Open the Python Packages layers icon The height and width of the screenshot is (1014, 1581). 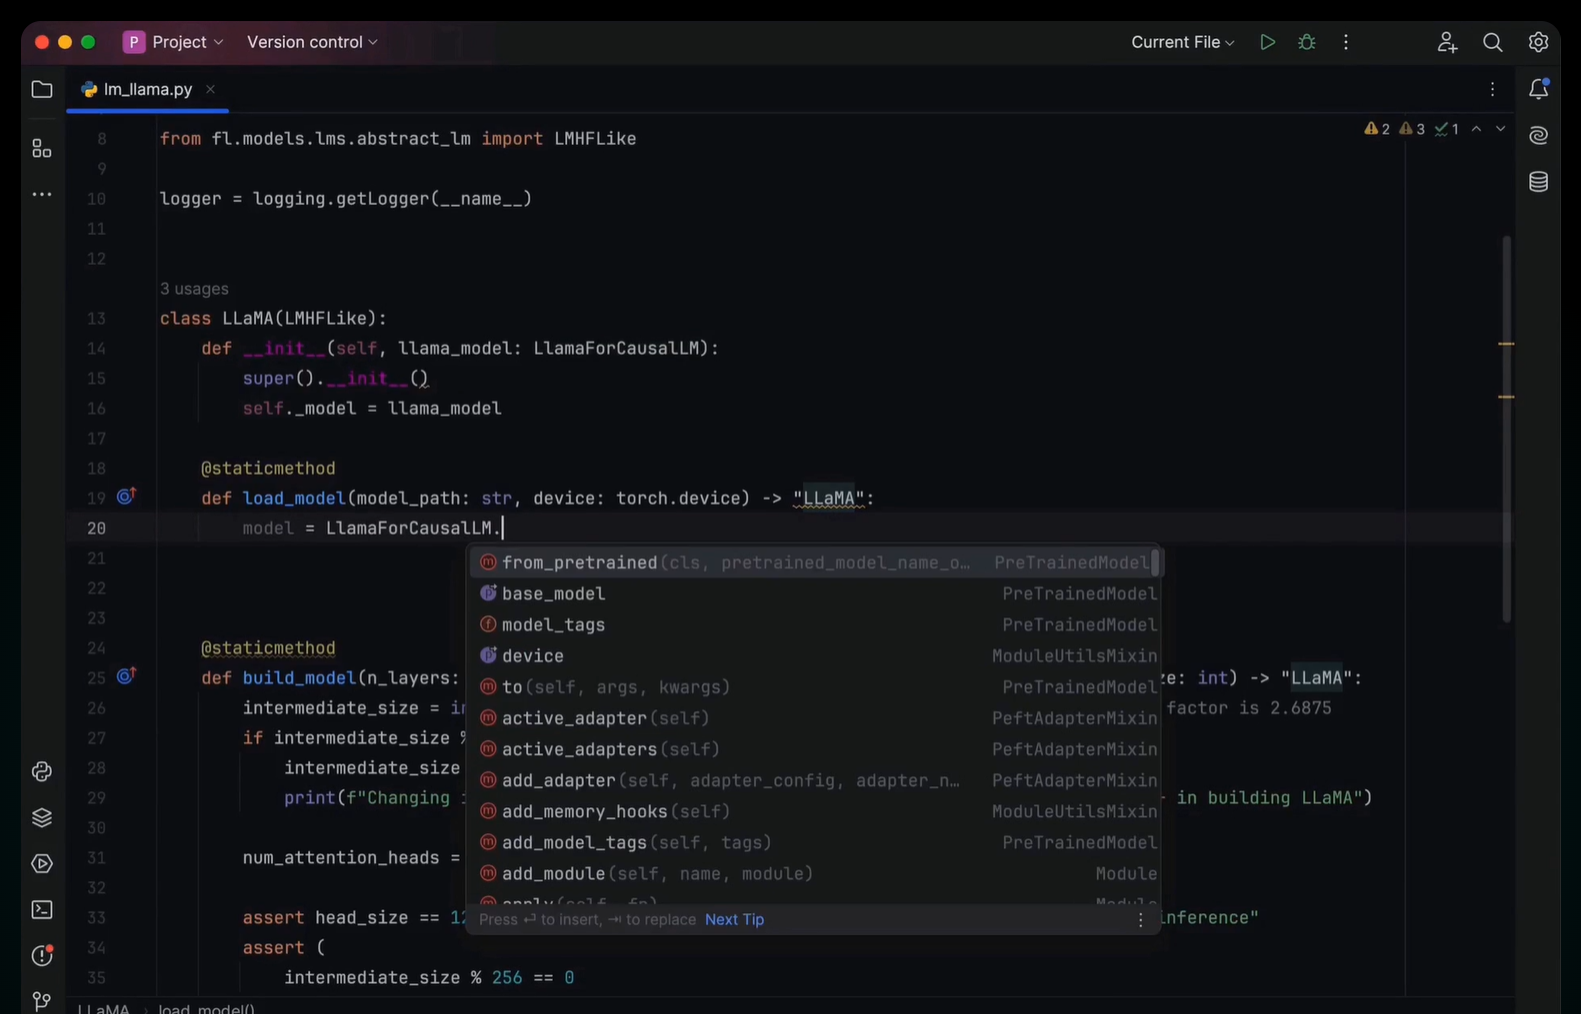tap(42, 818)
